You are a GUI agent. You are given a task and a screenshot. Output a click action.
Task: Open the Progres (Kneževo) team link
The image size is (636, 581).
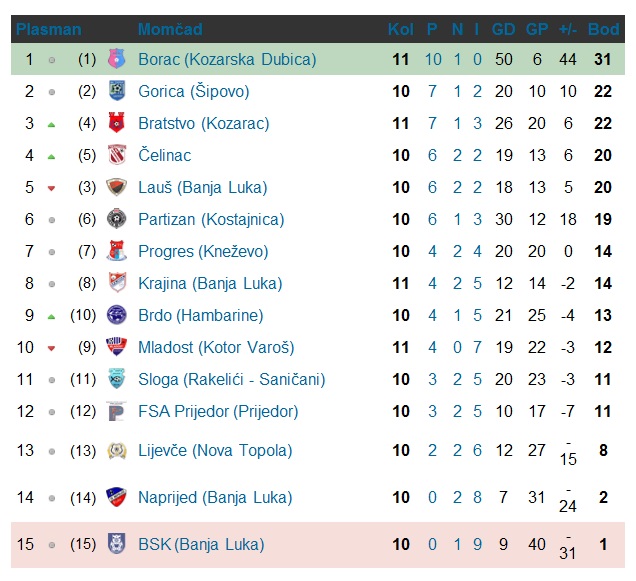coord(194,252)
